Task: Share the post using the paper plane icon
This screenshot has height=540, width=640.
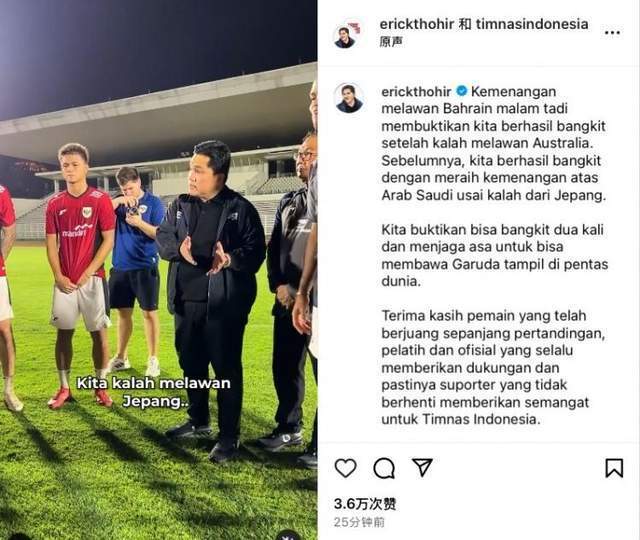Action: (x=422, y=467)
